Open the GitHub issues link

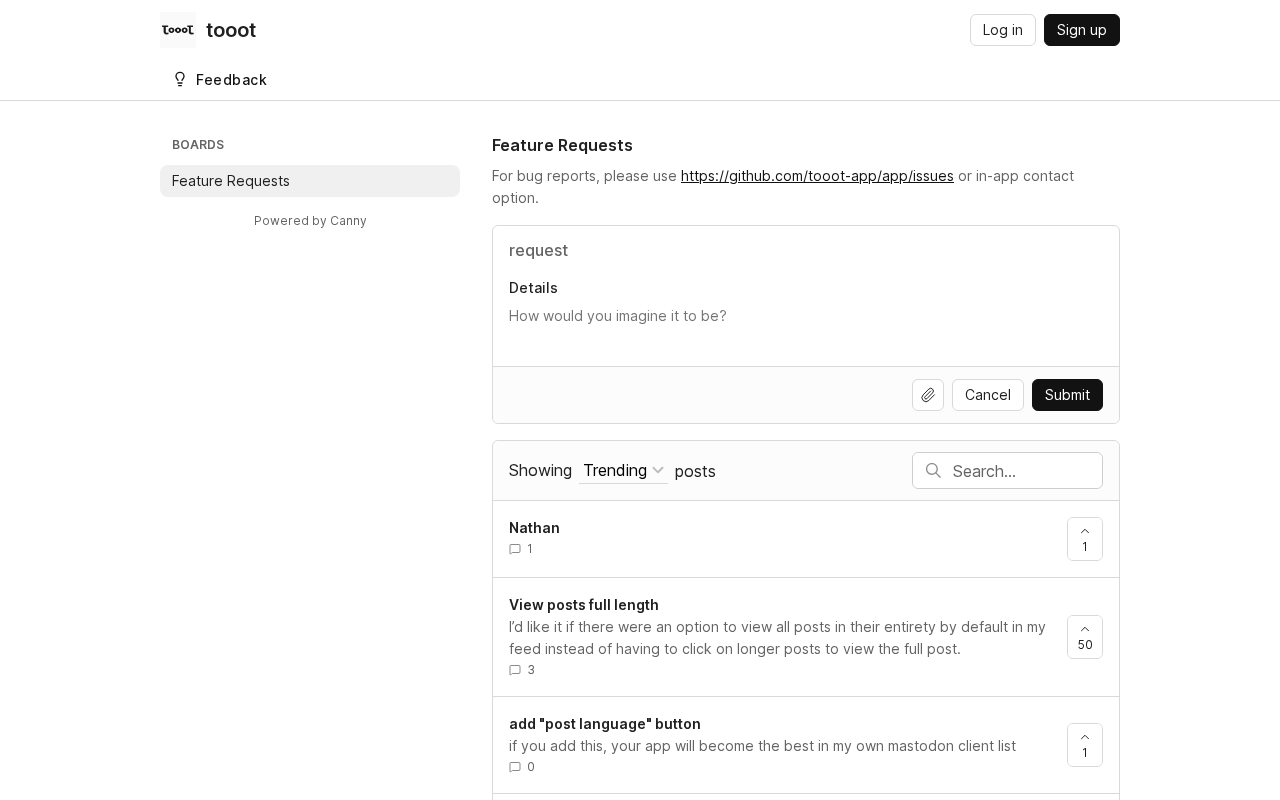pos(817,176)
